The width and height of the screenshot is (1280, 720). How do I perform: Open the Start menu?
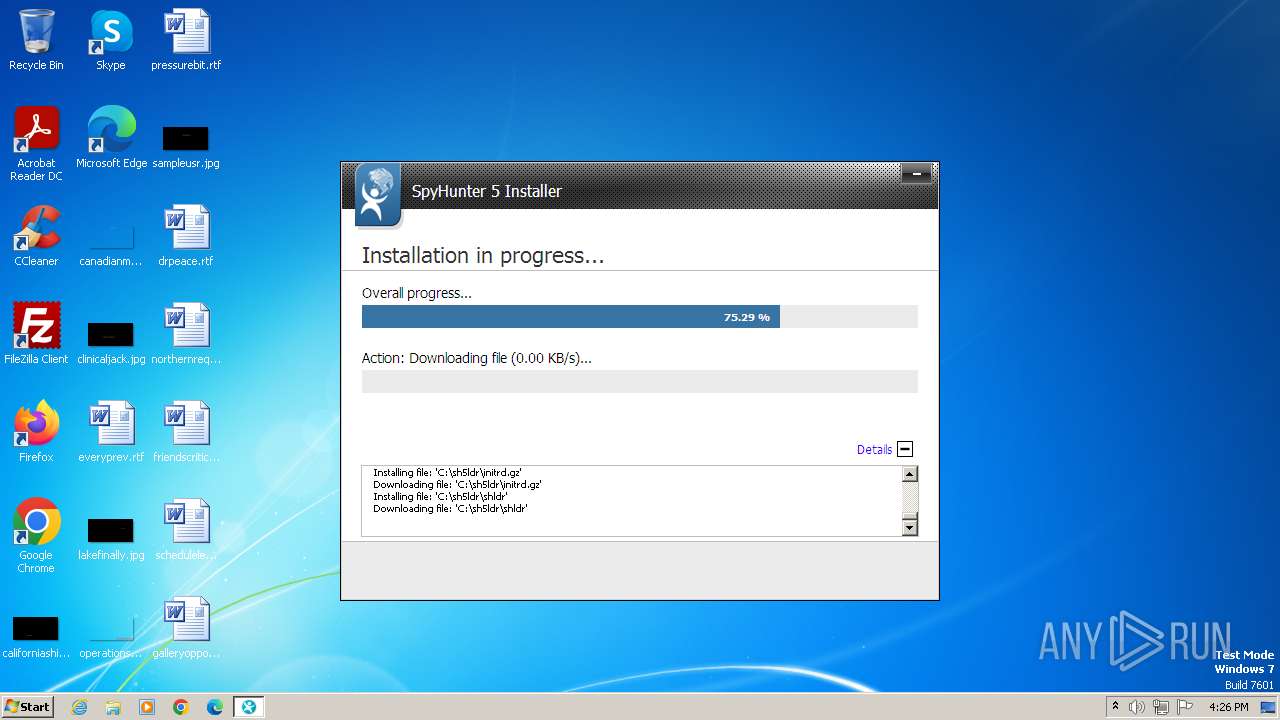pos(28,706)
